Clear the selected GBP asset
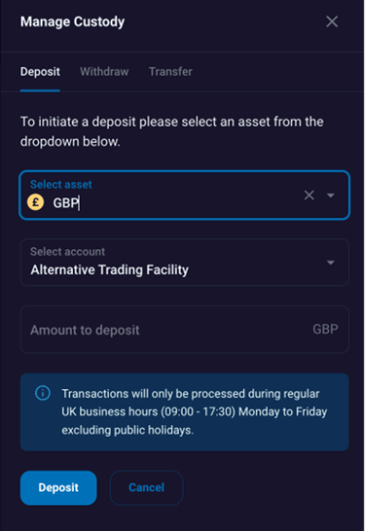This screenshot has width=365, height=531. tap(309, 195)
